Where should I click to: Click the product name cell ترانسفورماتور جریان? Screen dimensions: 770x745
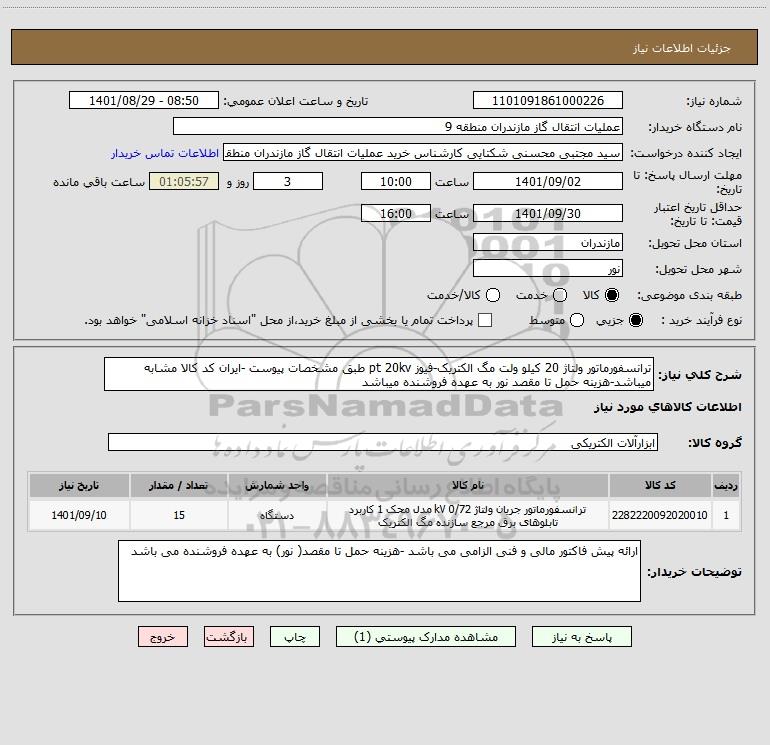click(x=468, y=515)
